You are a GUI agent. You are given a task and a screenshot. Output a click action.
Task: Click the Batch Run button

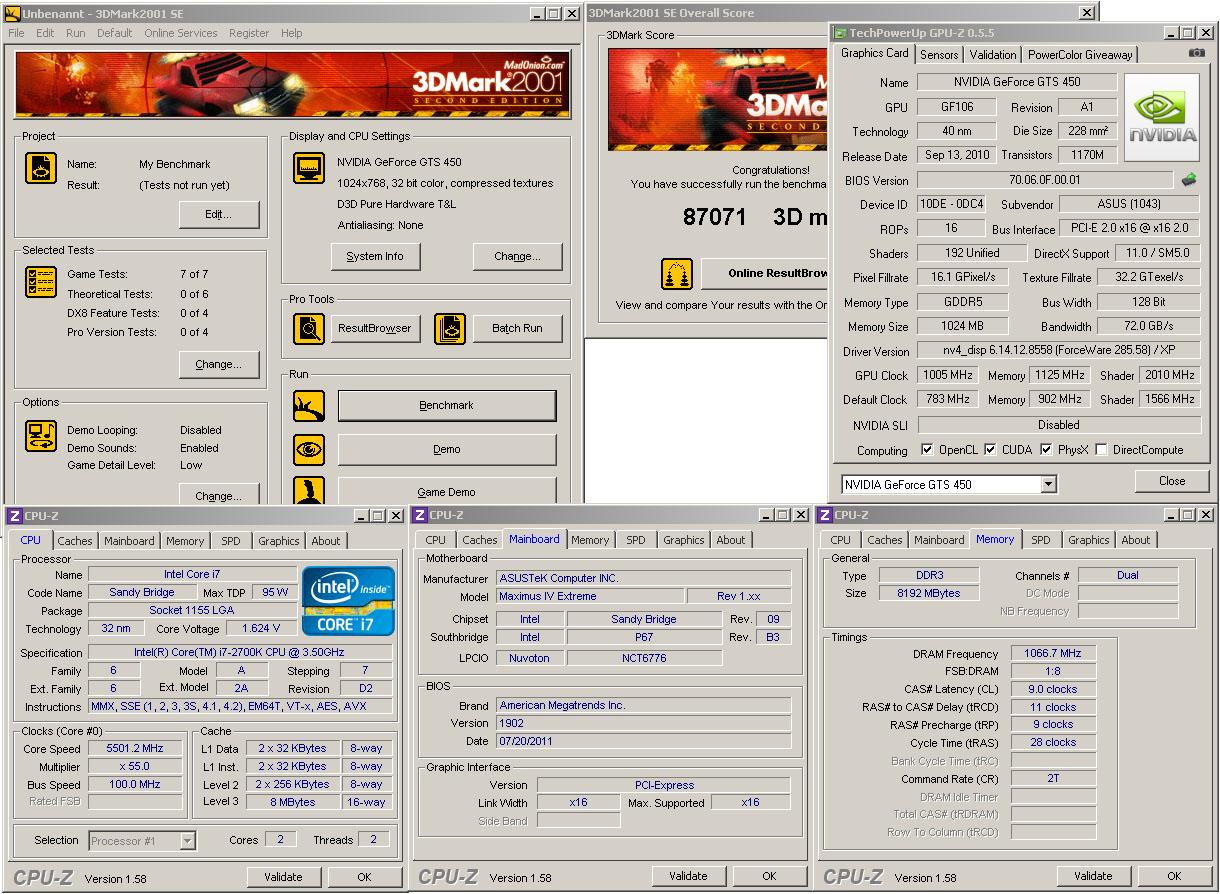pyautogui.click(x=517, y=328)
